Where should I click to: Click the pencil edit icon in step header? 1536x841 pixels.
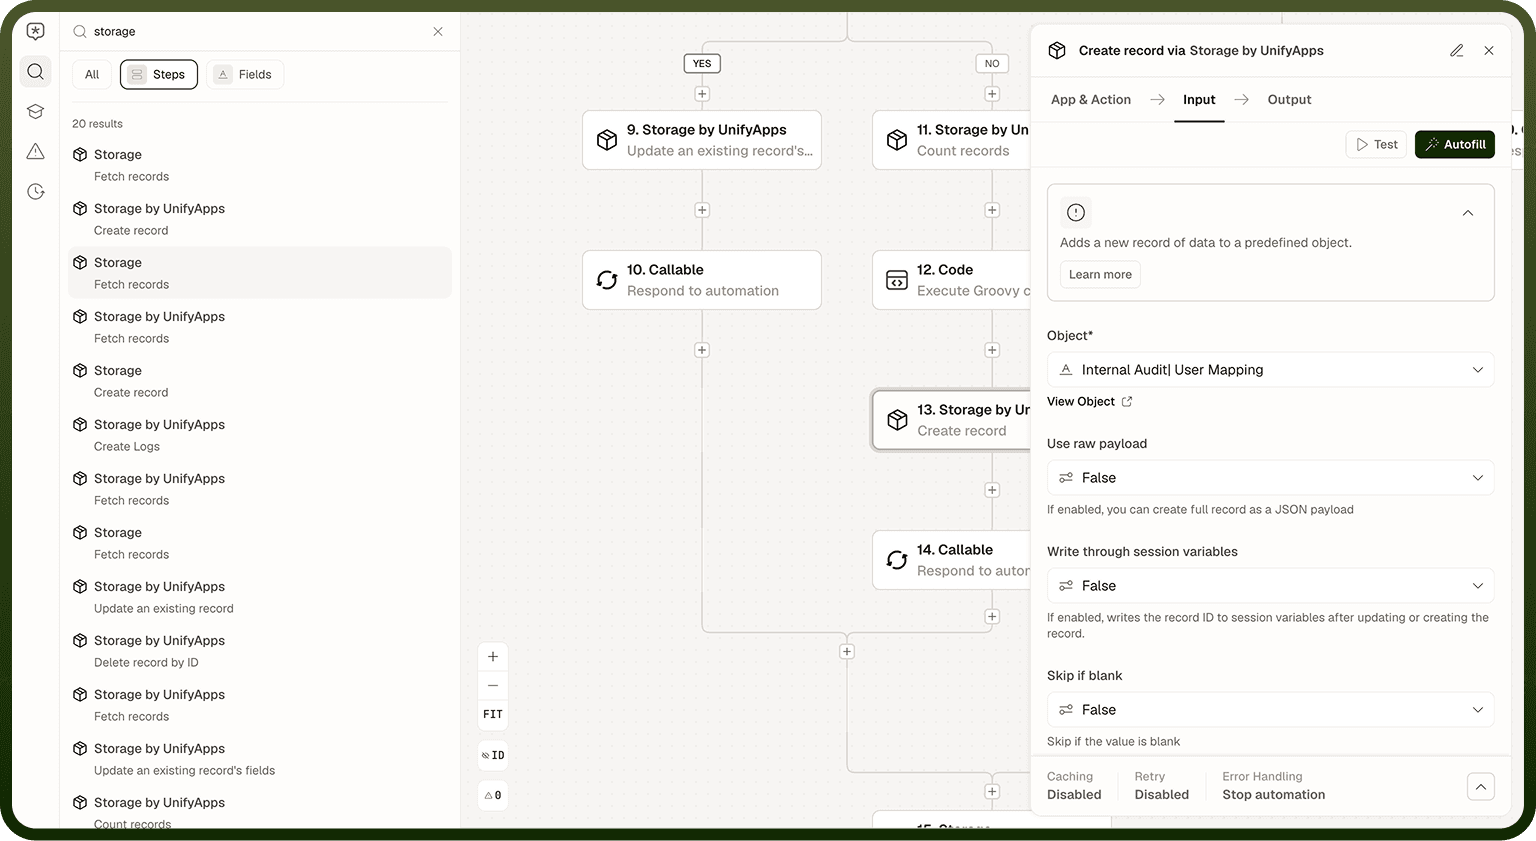pos(1457,50)
